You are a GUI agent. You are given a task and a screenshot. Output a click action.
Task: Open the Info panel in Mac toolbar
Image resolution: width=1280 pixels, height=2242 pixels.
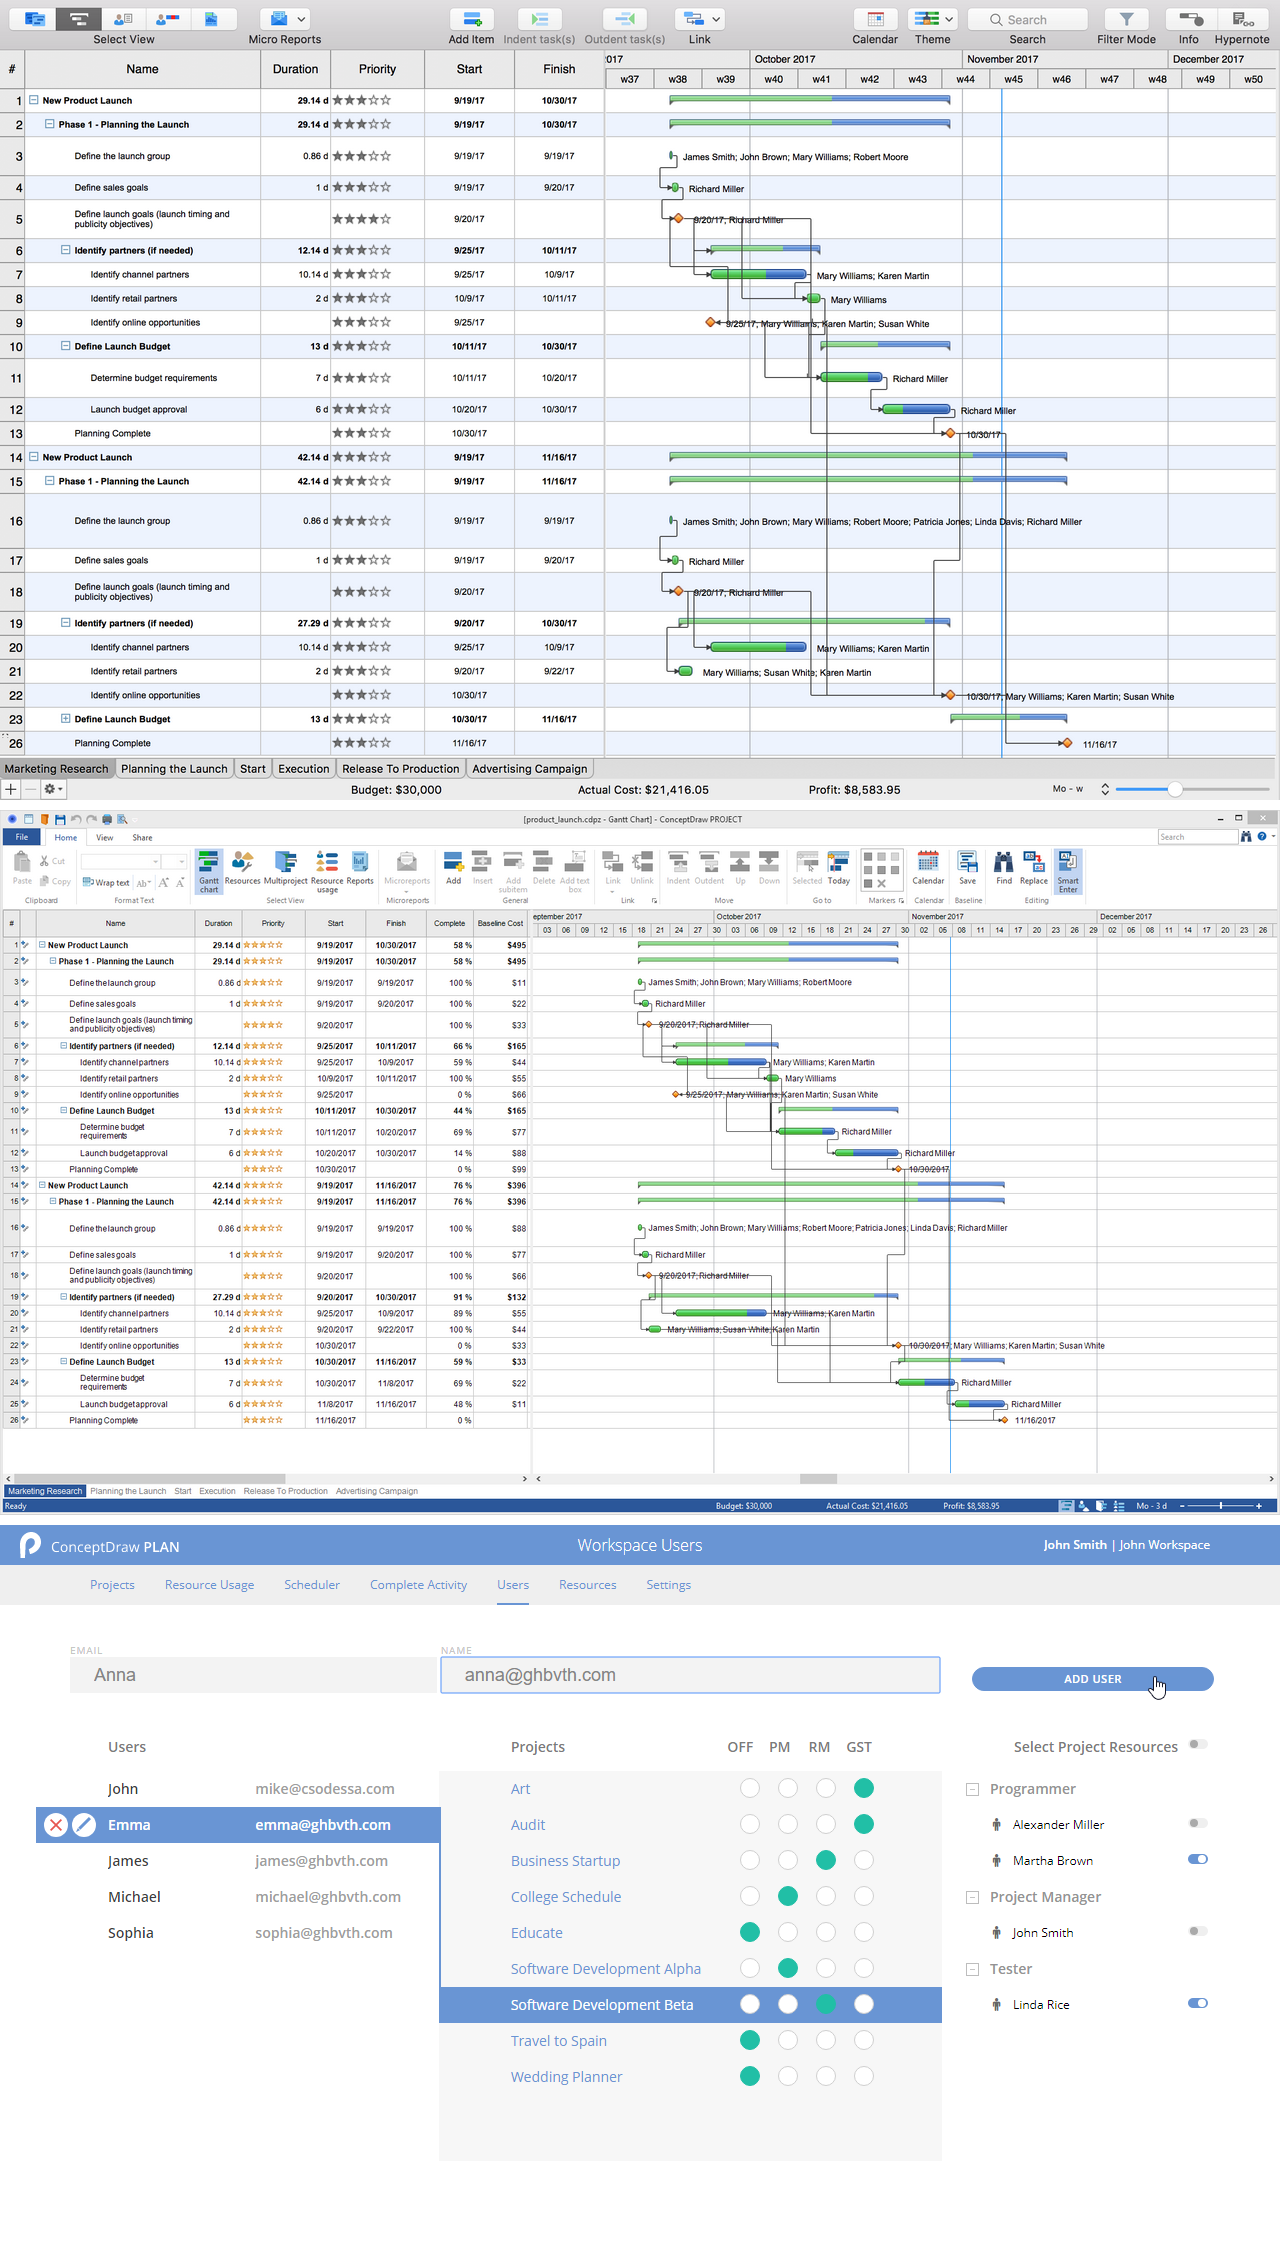pyautogui.click(x=1189, y=19)
